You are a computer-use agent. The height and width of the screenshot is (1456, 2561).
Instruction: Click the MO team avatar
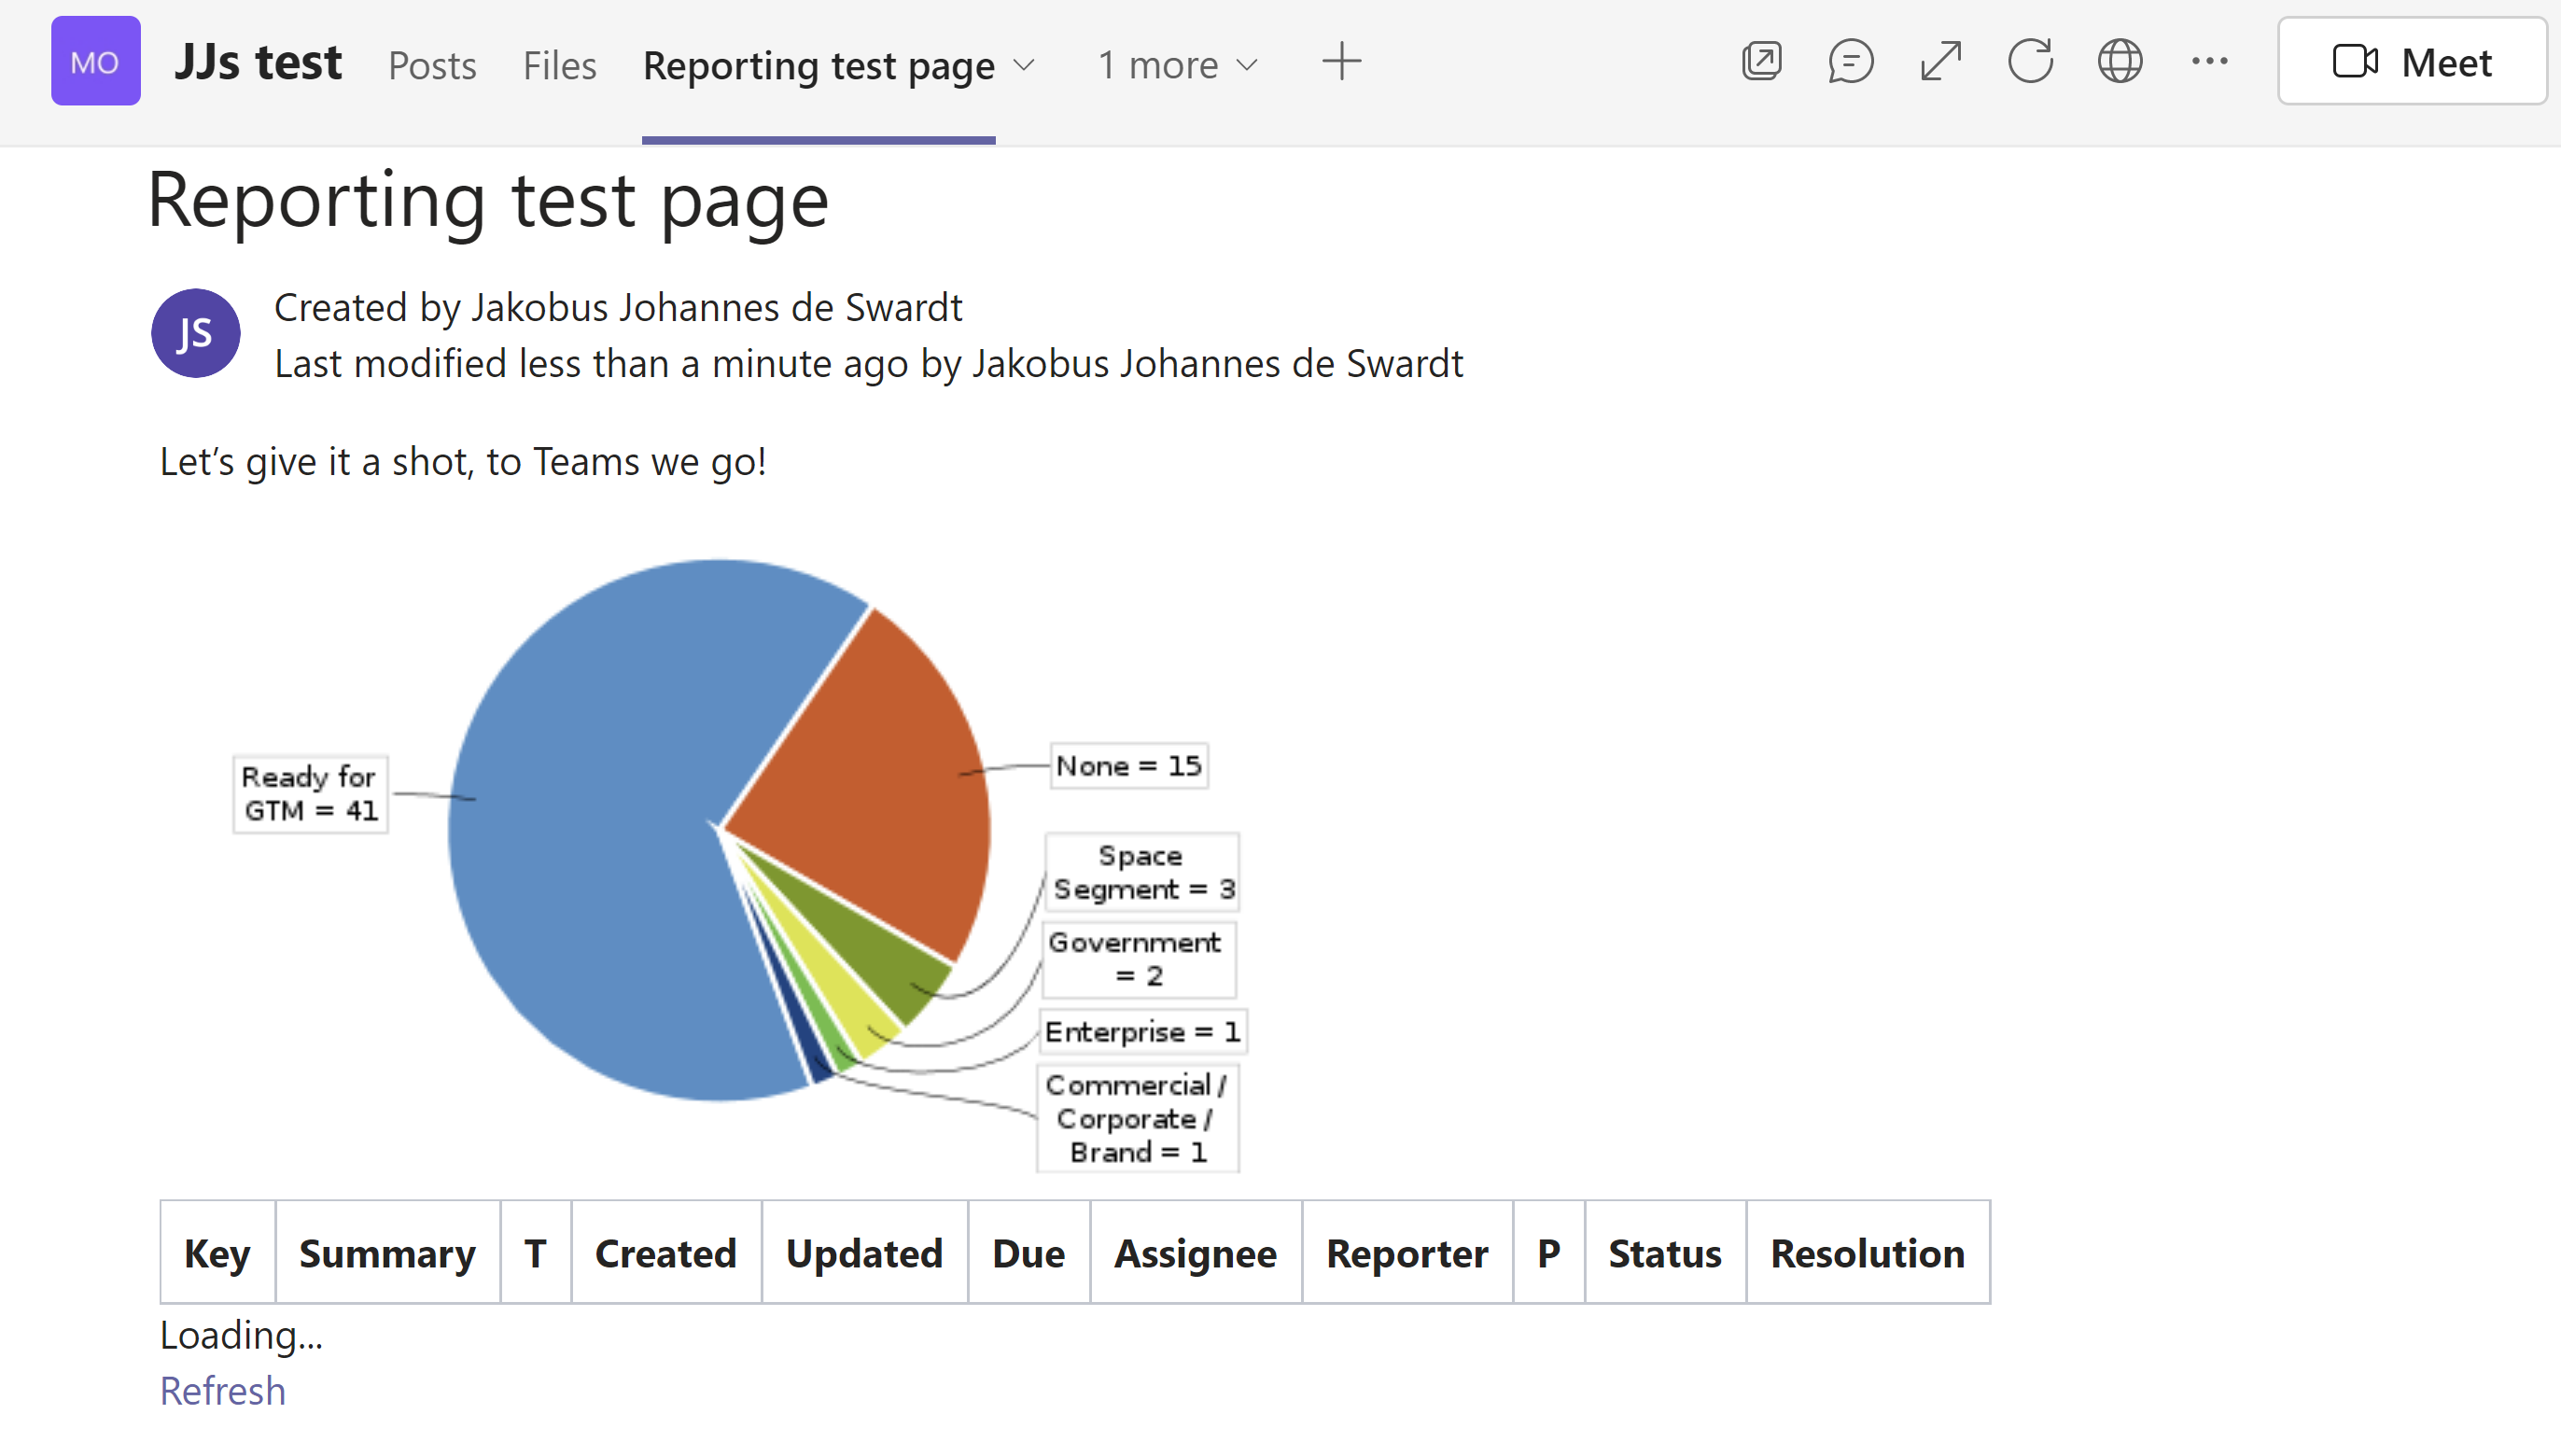95,61
